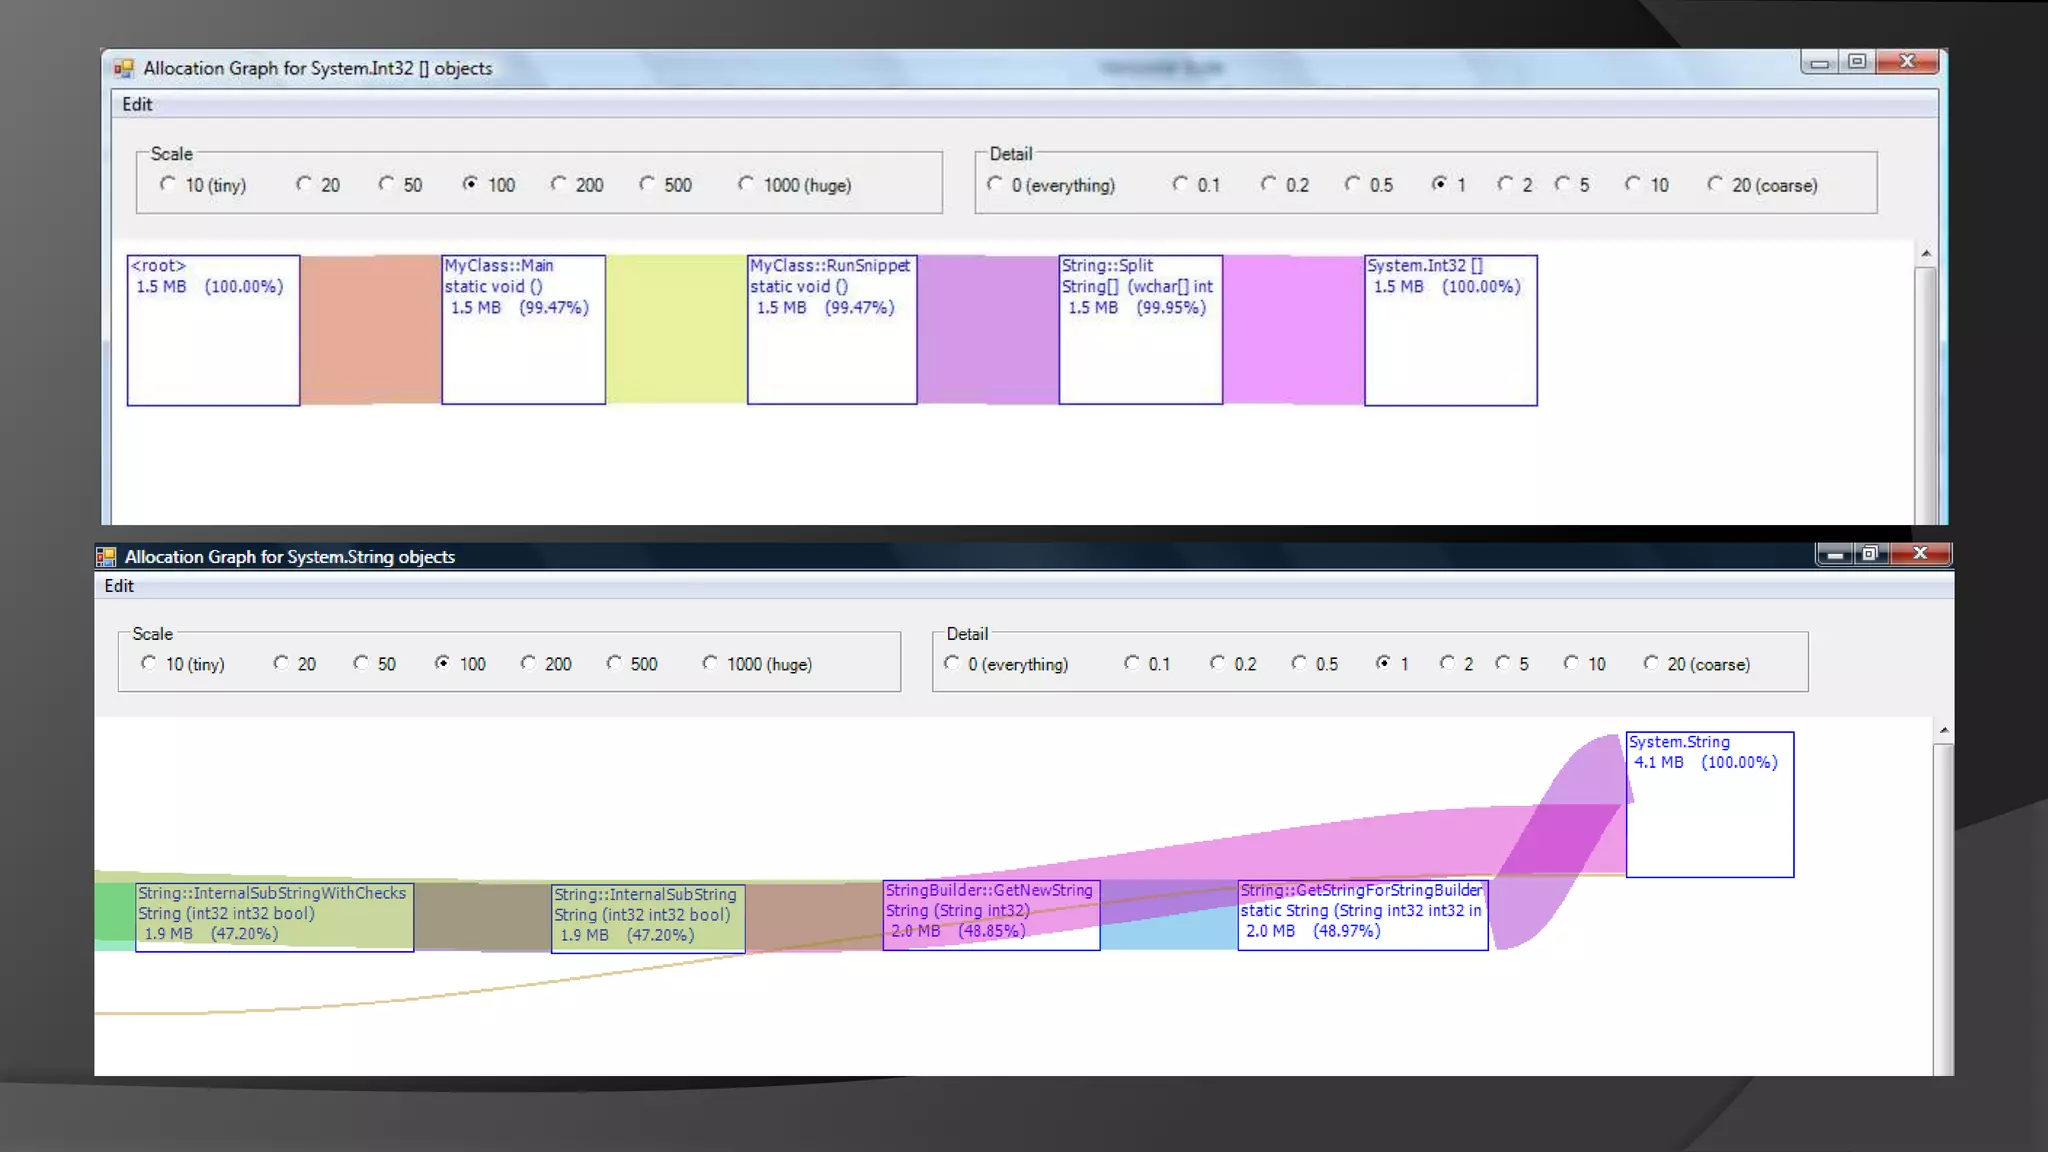
Task: Click salmon edge between root and MyClass::Main
Action: coord(370,330)
